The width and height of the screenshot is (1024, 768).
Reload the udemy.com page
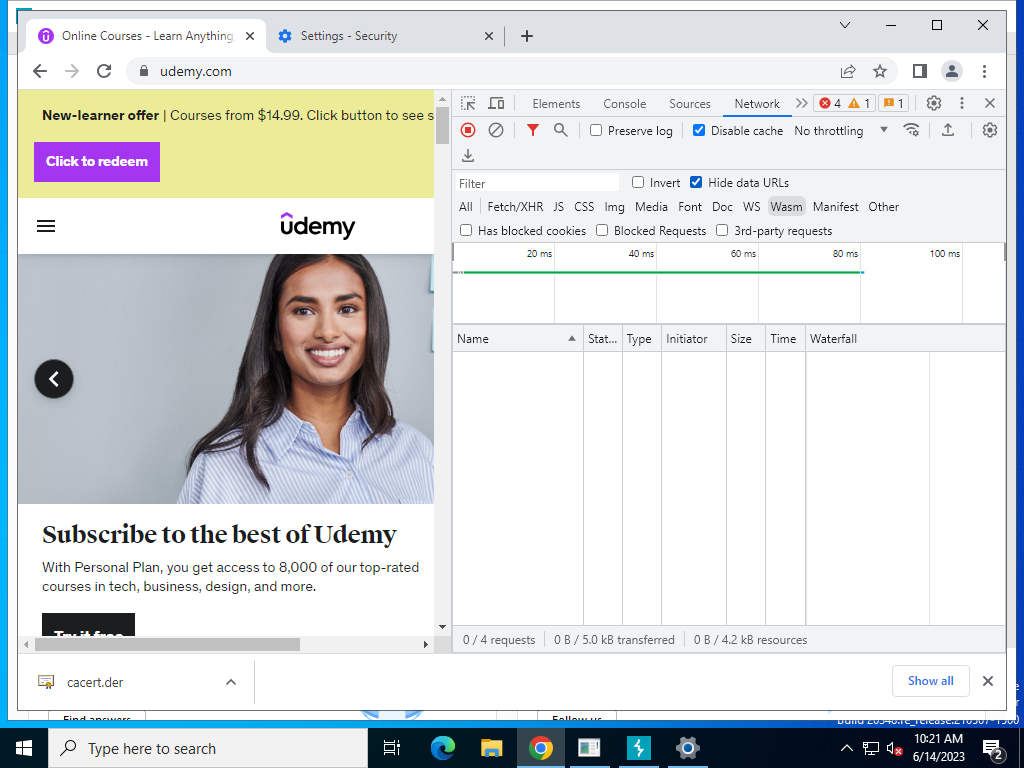(104, 71)
